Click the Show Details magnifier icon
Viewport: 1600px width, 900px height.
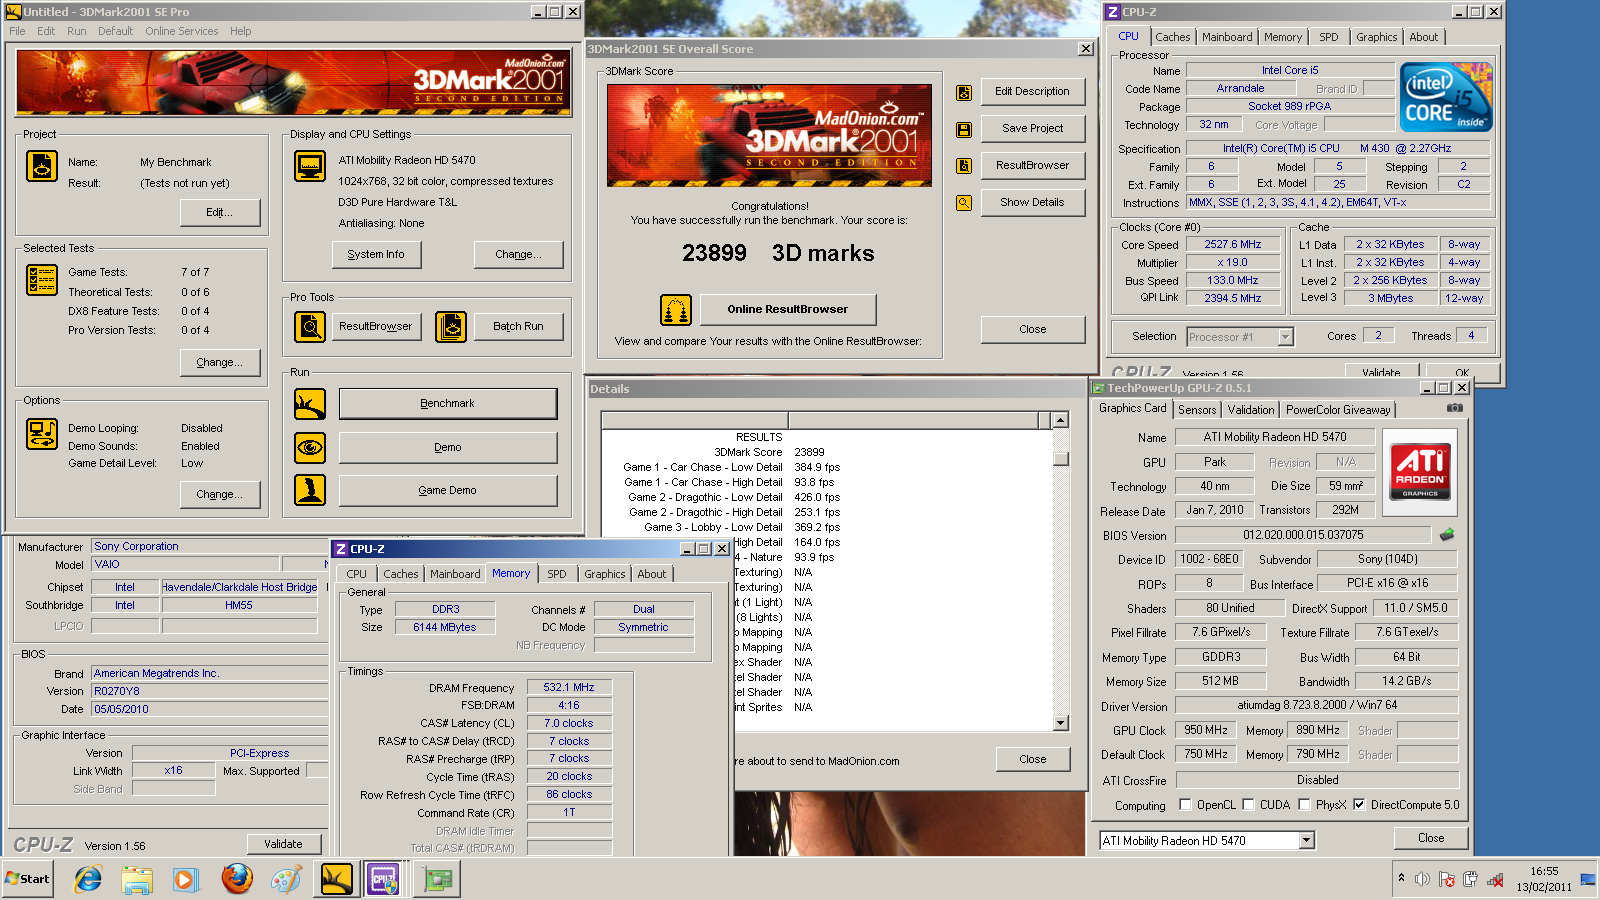click(964, 202)
